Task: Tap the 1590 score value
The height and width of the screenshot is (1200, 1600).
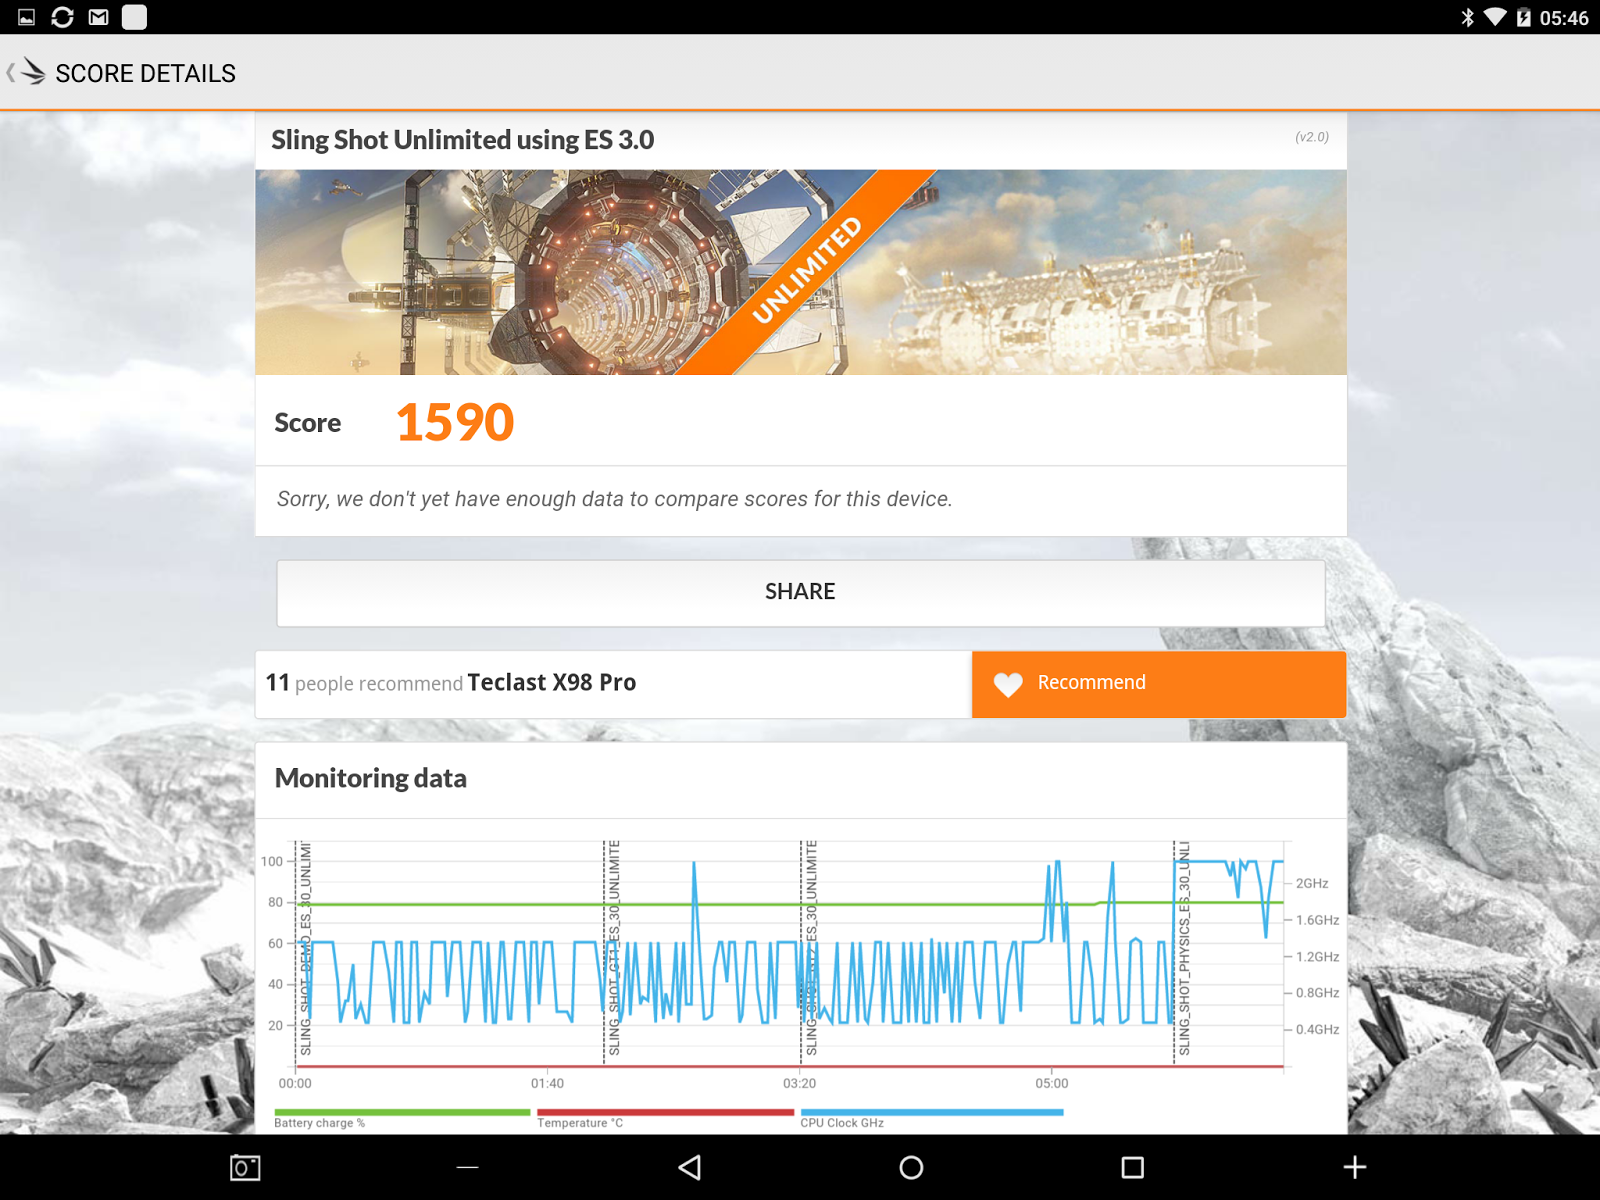Action: pyautogui.click(x=455, y=422)
